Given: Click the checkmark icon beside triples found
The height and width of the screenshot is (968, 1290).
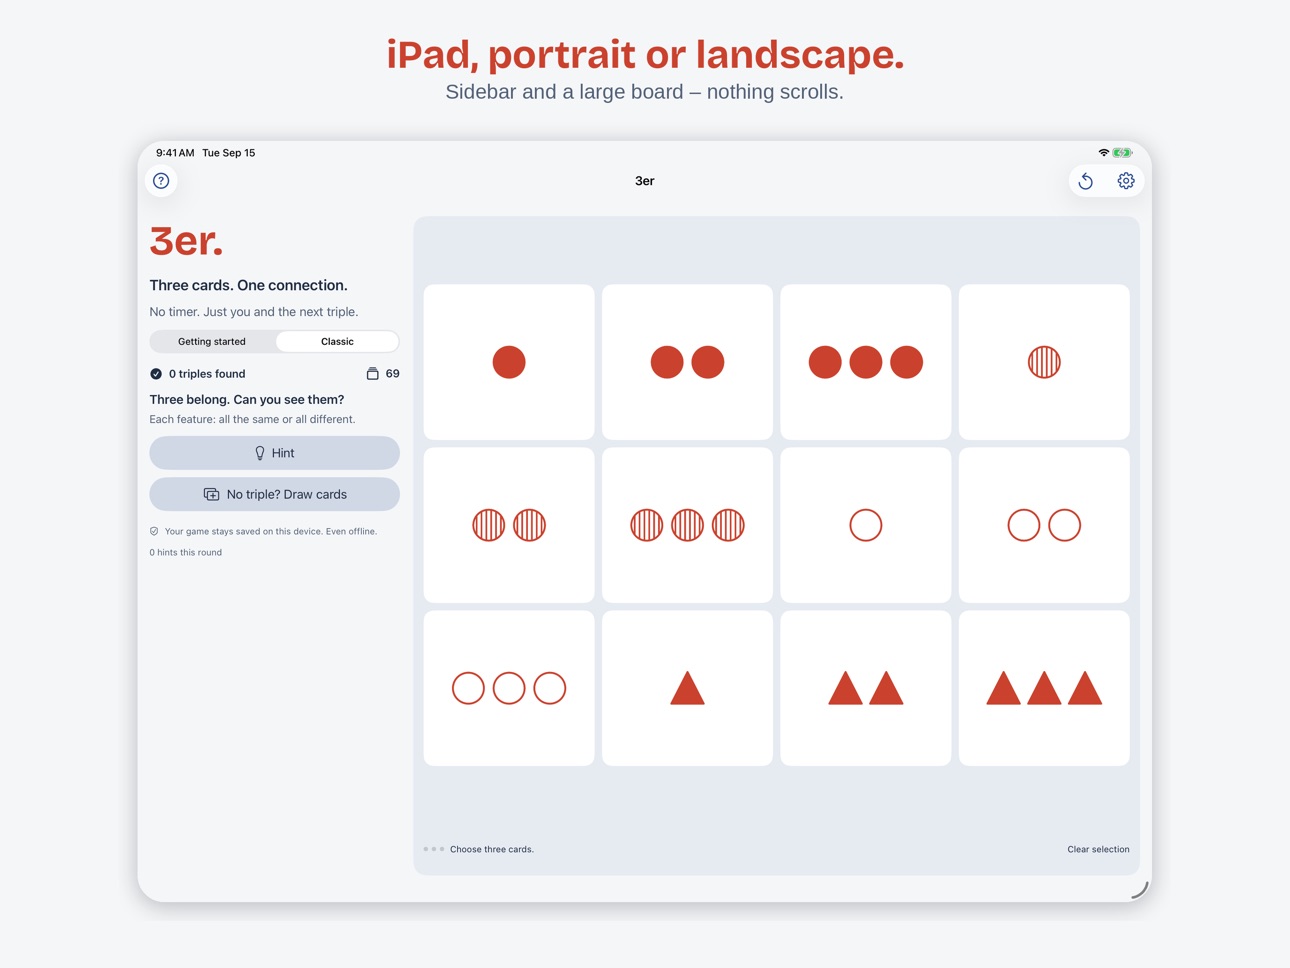Looking at the screenshot, I should (156, 374).
